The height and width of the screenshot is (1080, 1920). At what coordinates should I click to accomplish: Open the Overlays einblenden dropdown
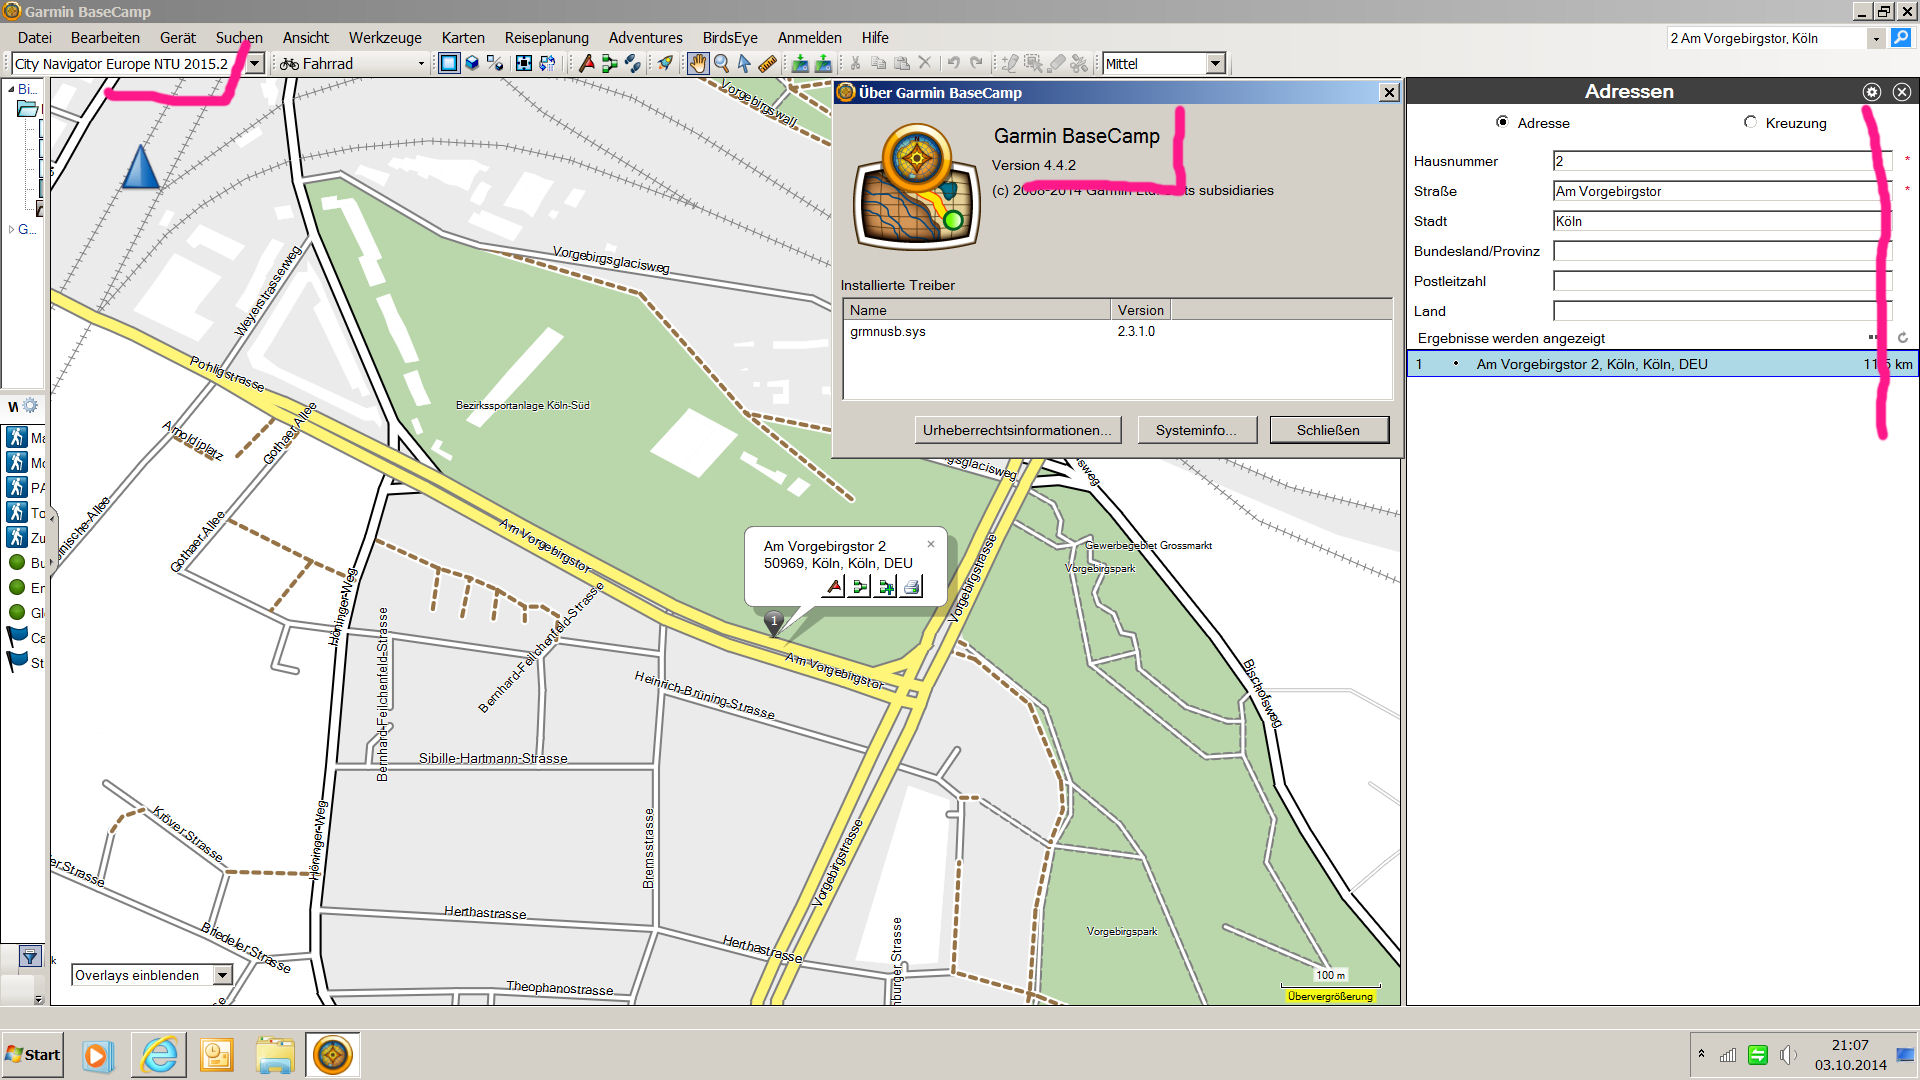point(223,975)
